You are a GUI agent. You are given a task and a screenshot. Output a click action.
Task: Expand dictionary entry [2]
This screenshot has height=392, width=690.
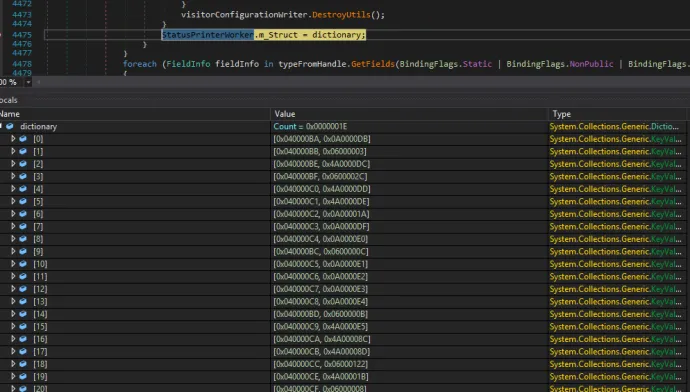(13, 164)
